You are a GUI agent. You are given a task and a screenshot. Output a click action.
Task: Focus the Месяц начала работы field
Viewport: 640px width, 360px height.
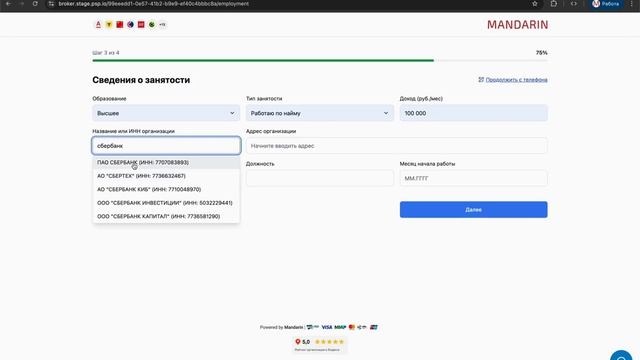[x=473, y=178]
